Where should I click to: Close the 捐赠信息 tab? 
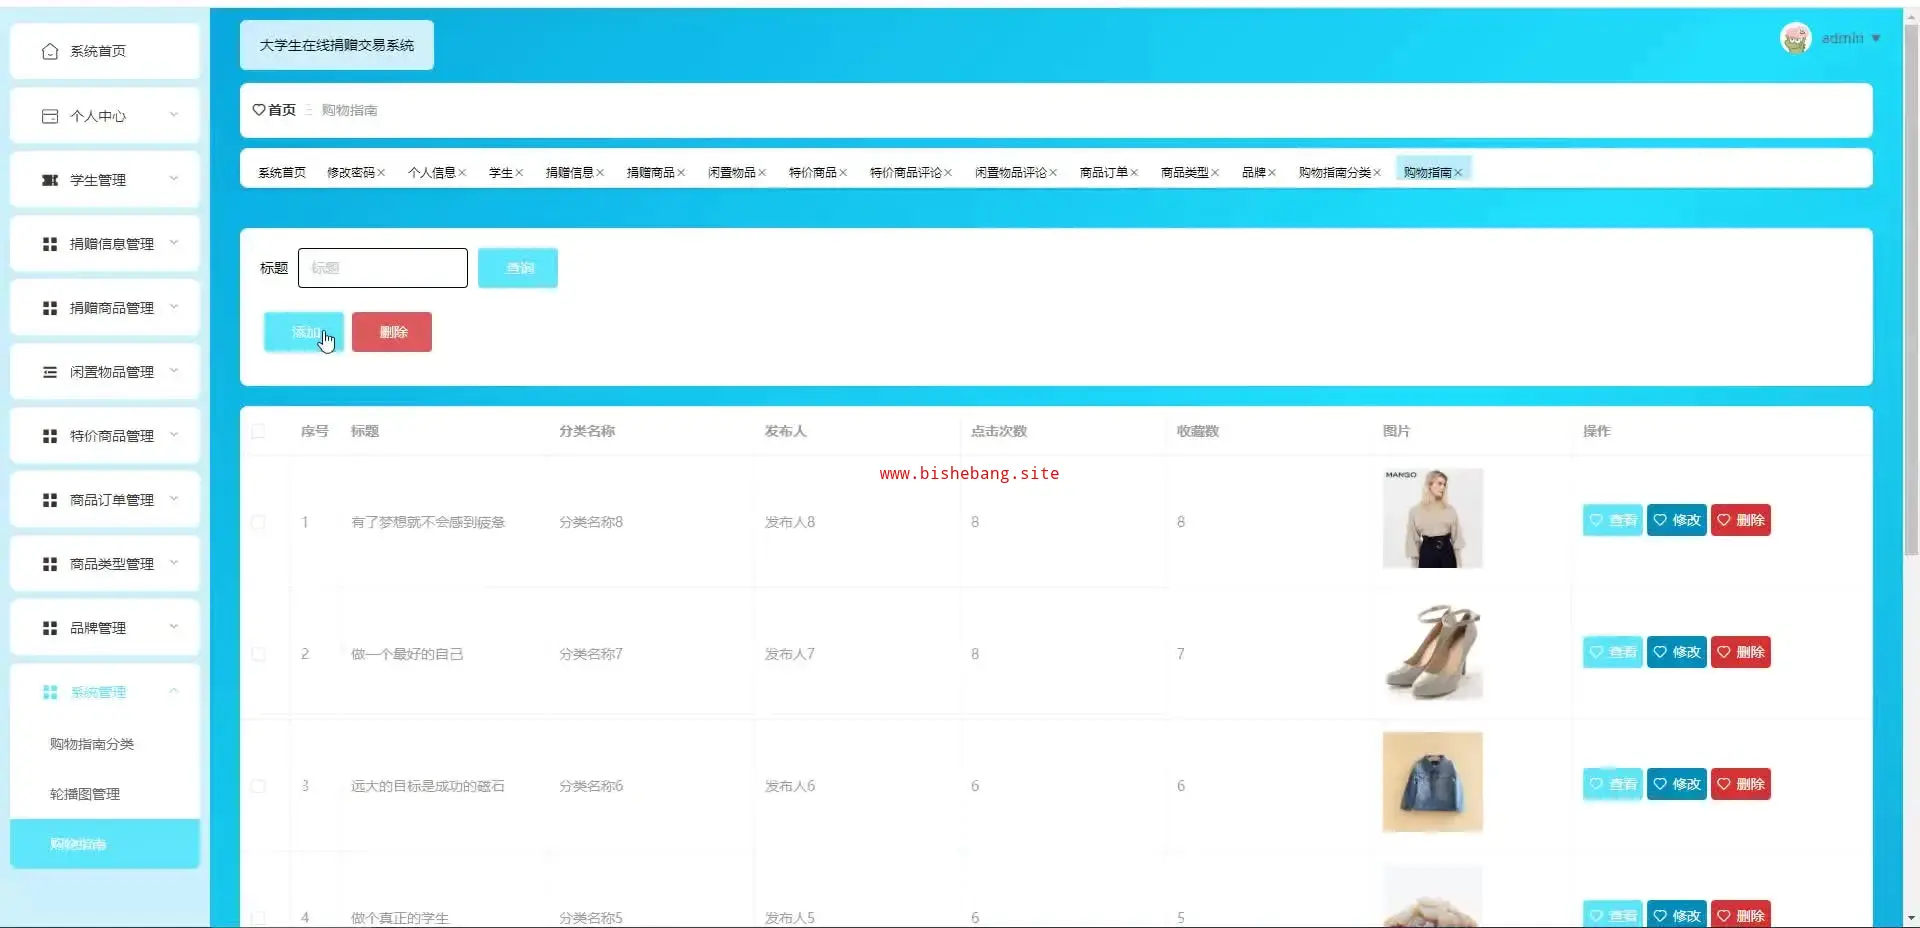click(x=600, y=173)
